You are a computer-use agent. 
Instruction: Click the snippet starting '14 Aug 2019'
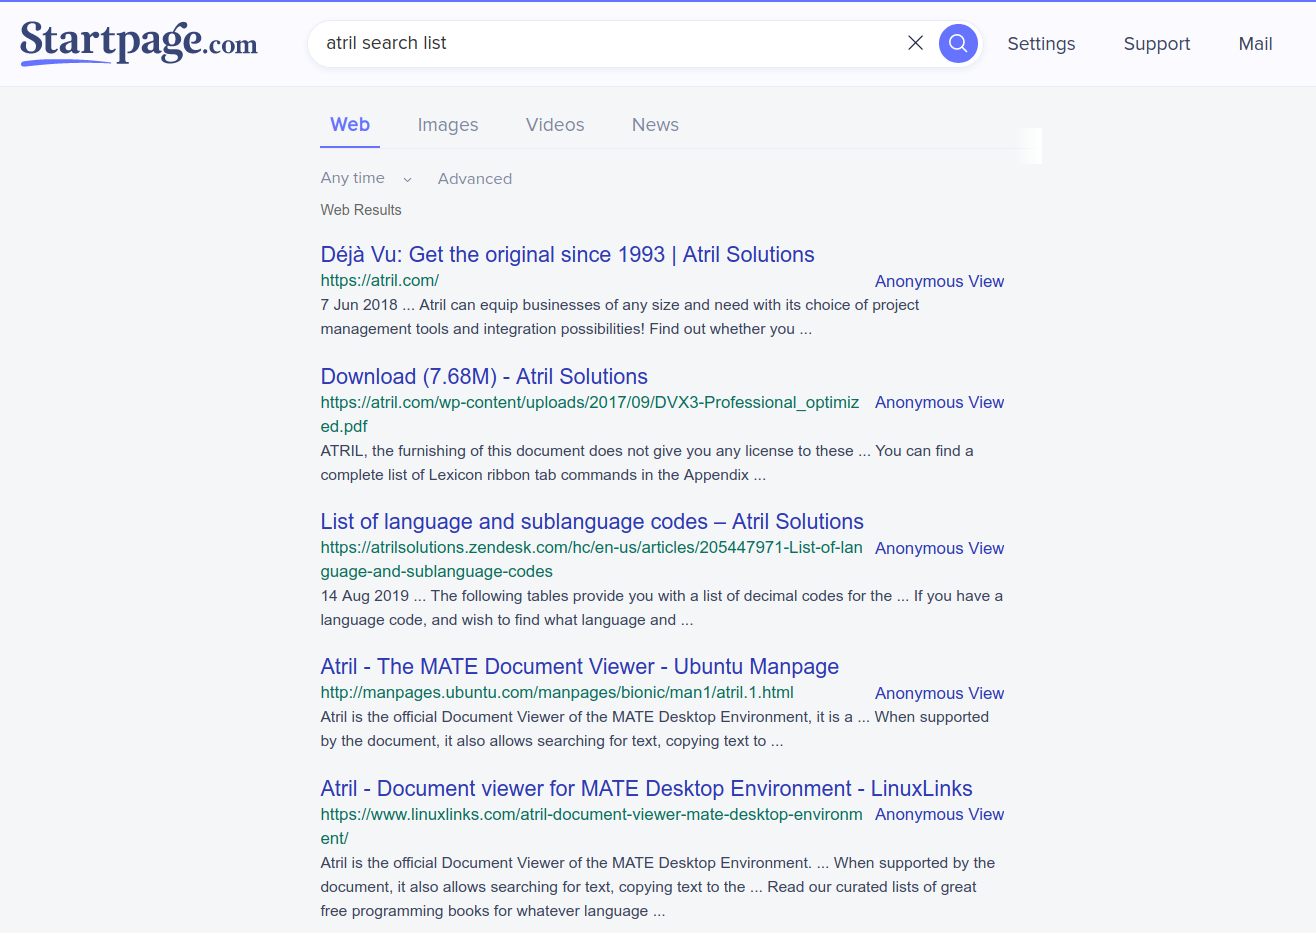click(x=661, y=608)
